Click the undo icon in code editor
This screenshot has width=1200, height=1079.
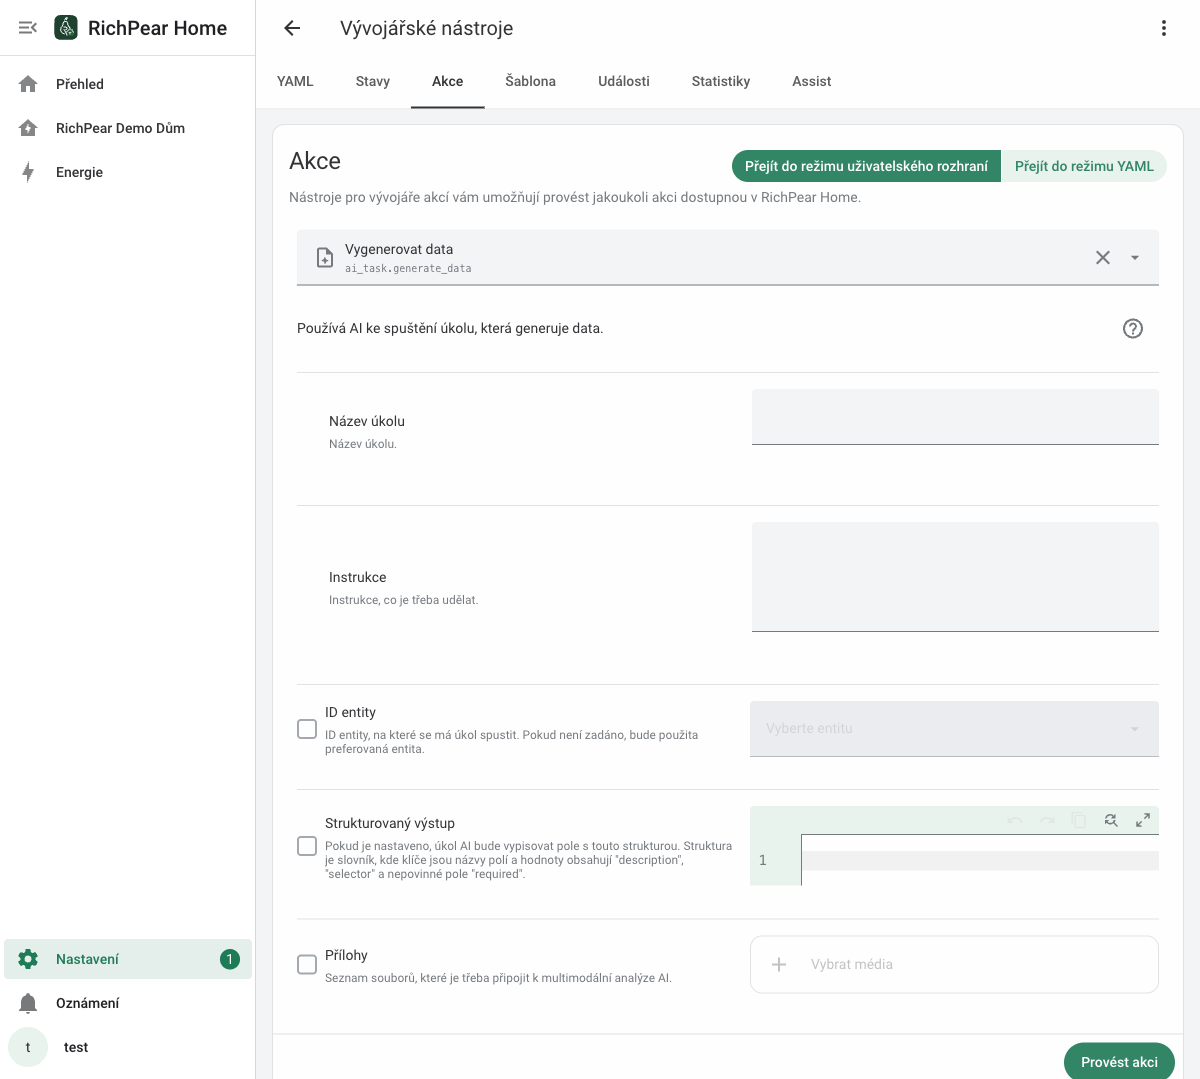(x=1015, y=820)
